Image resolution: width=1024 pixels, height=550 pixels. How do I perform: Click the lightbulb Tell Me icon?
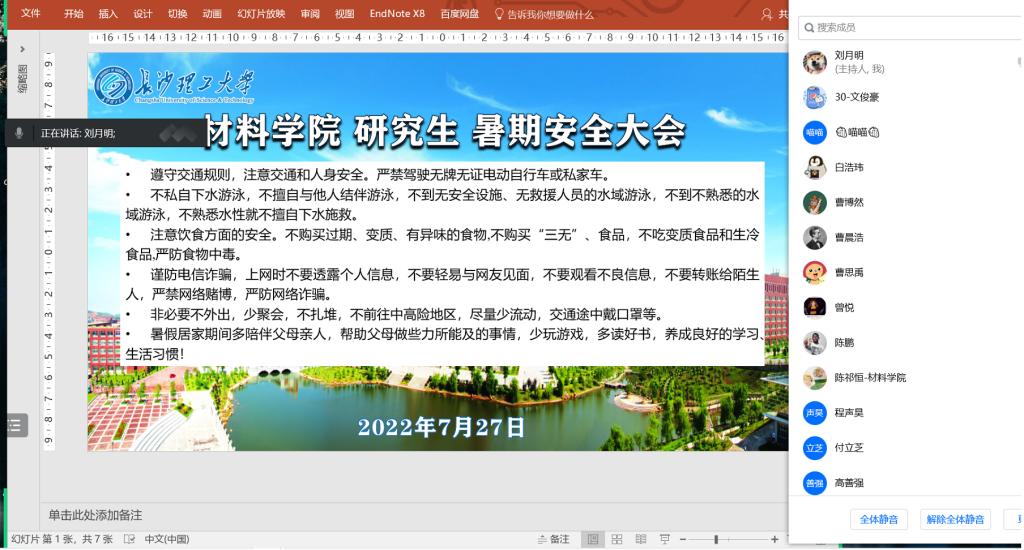tap(499, 15)
